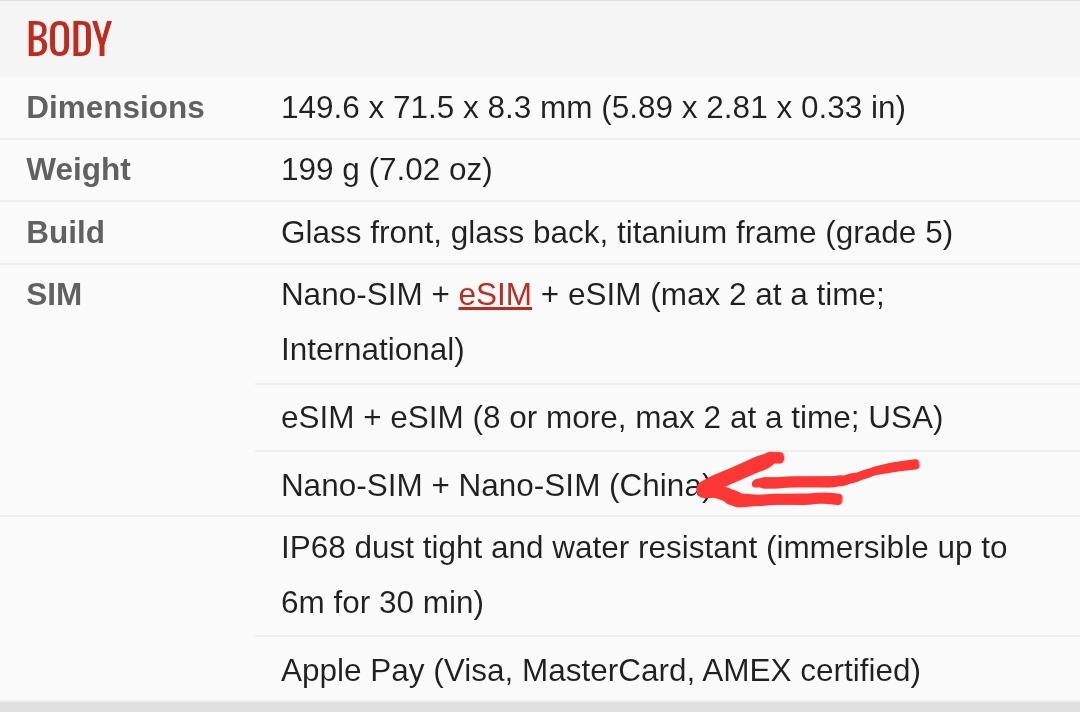Click the 199 g weight value

pos(386,170)
